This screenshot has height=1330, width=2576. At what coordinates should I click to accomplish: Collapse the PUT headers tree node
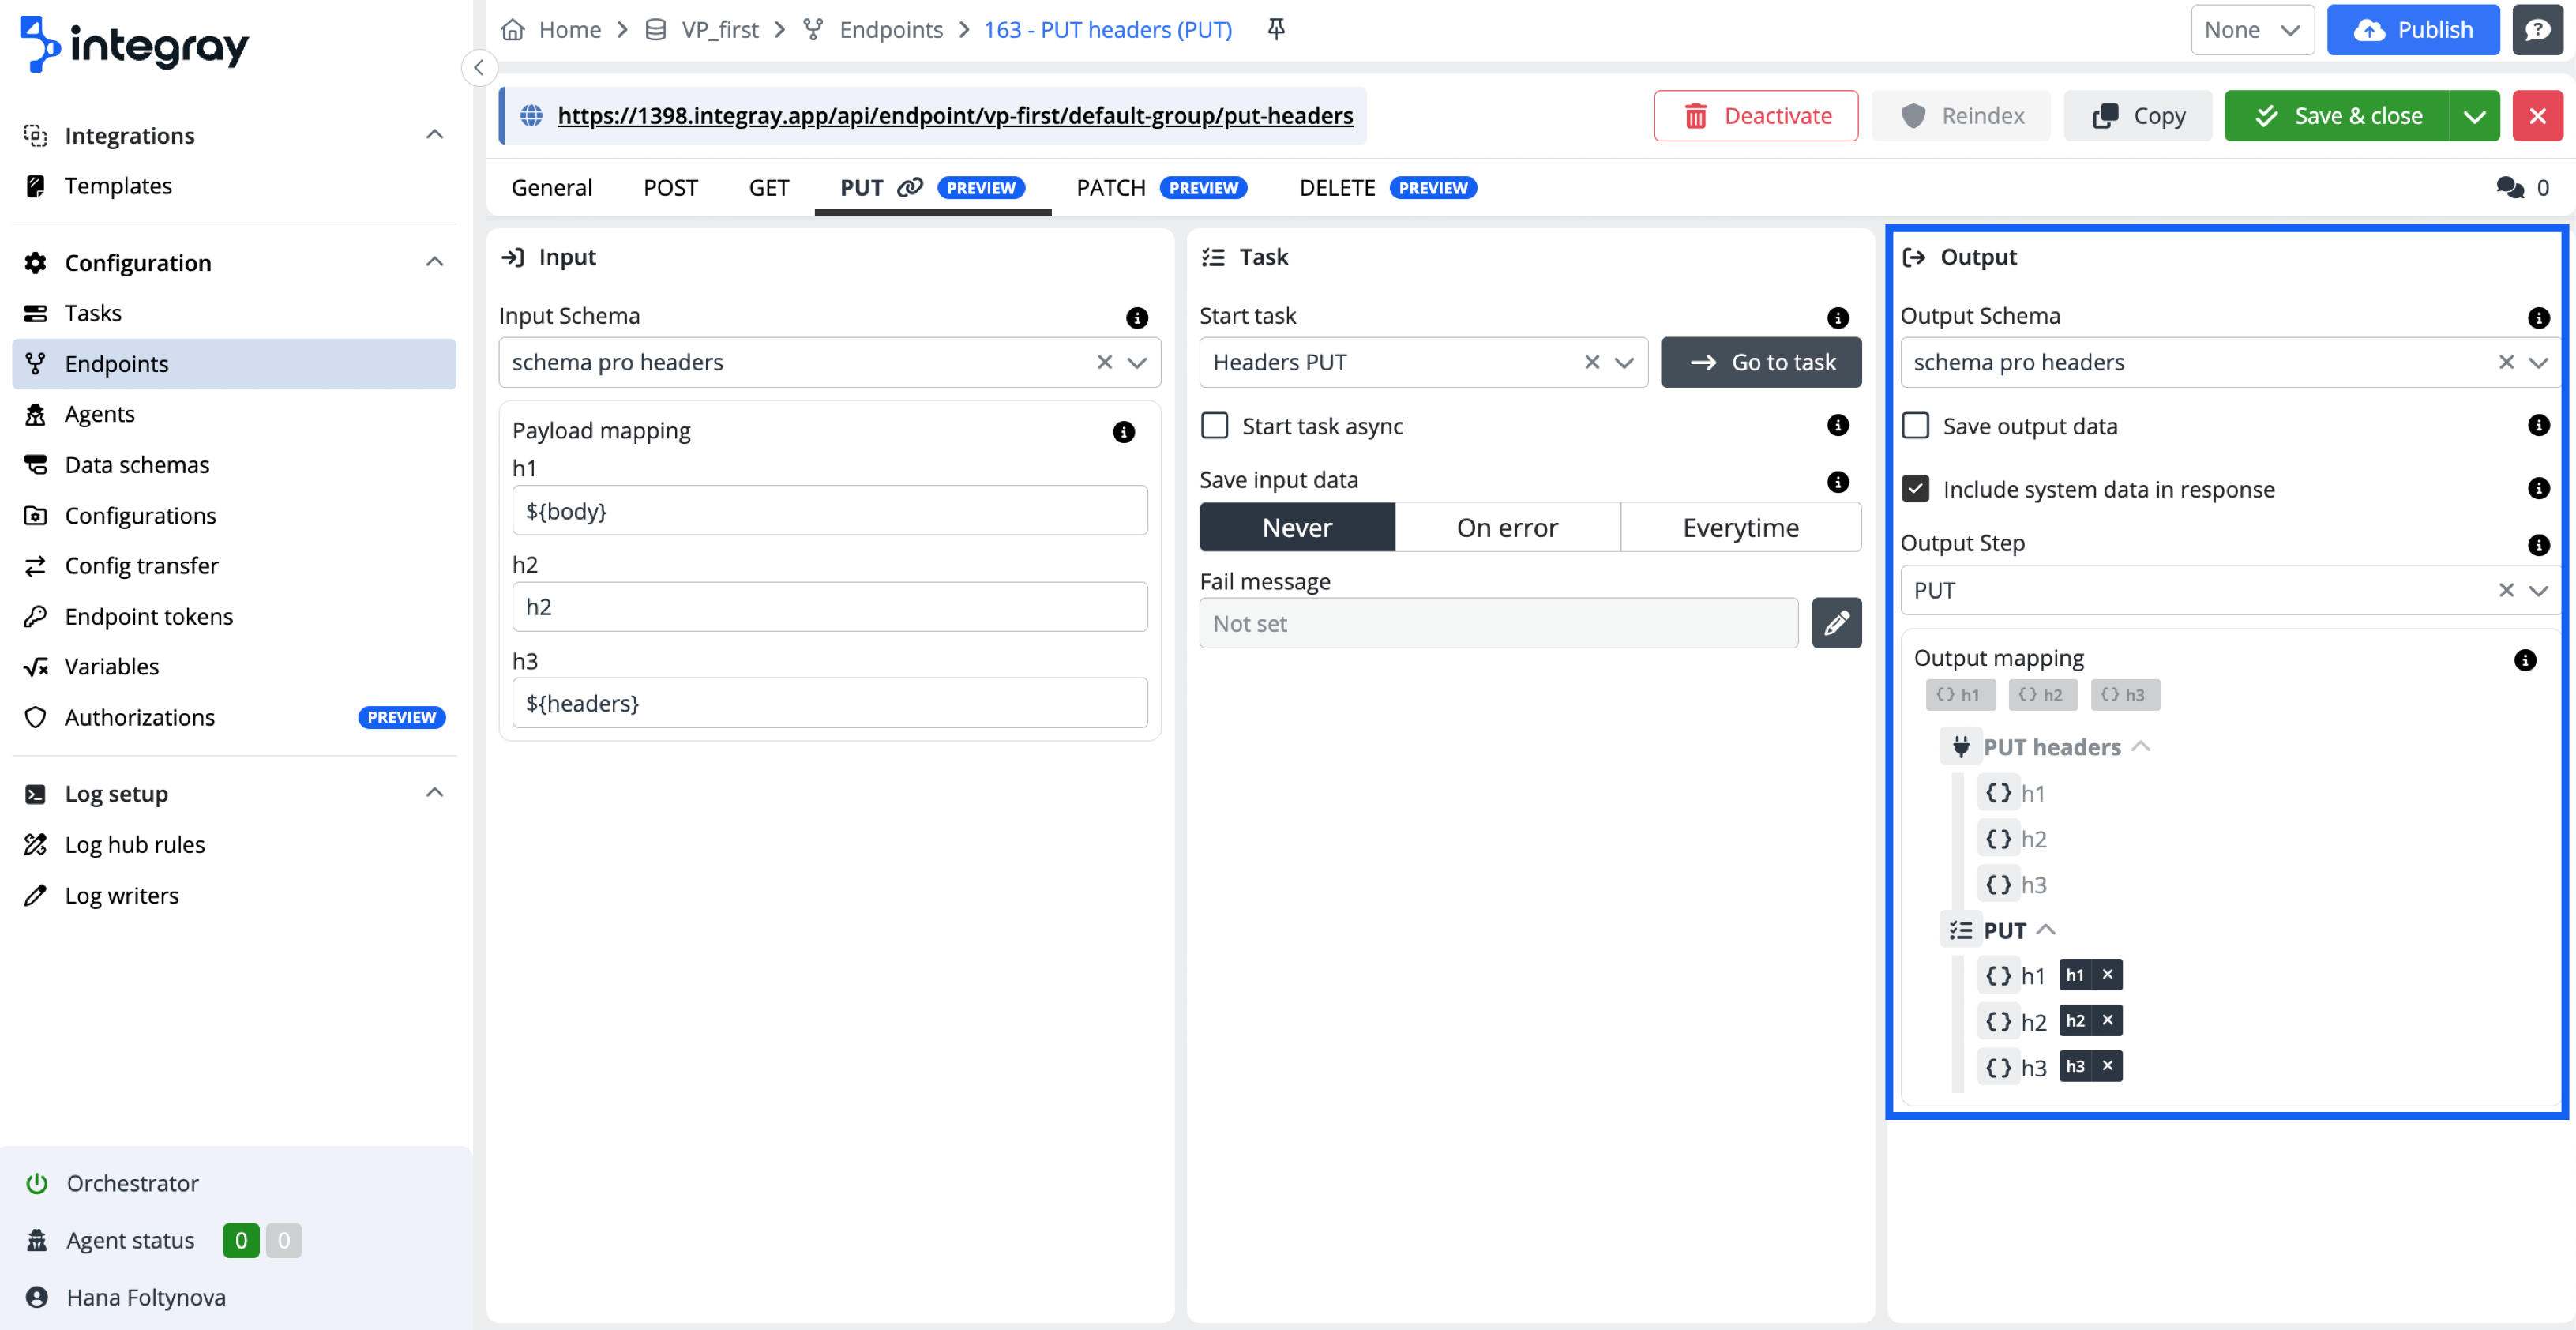coord(2141,747)
